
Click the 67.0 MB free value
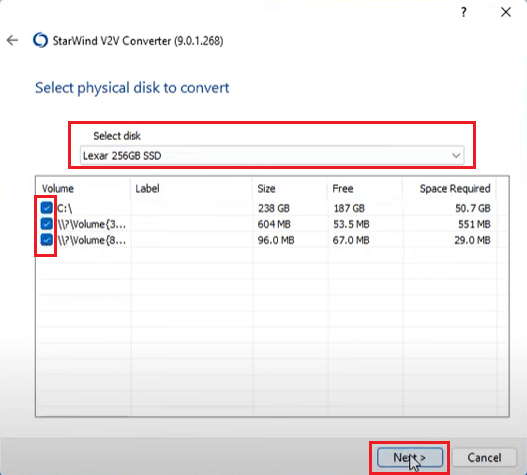[351, 240]
